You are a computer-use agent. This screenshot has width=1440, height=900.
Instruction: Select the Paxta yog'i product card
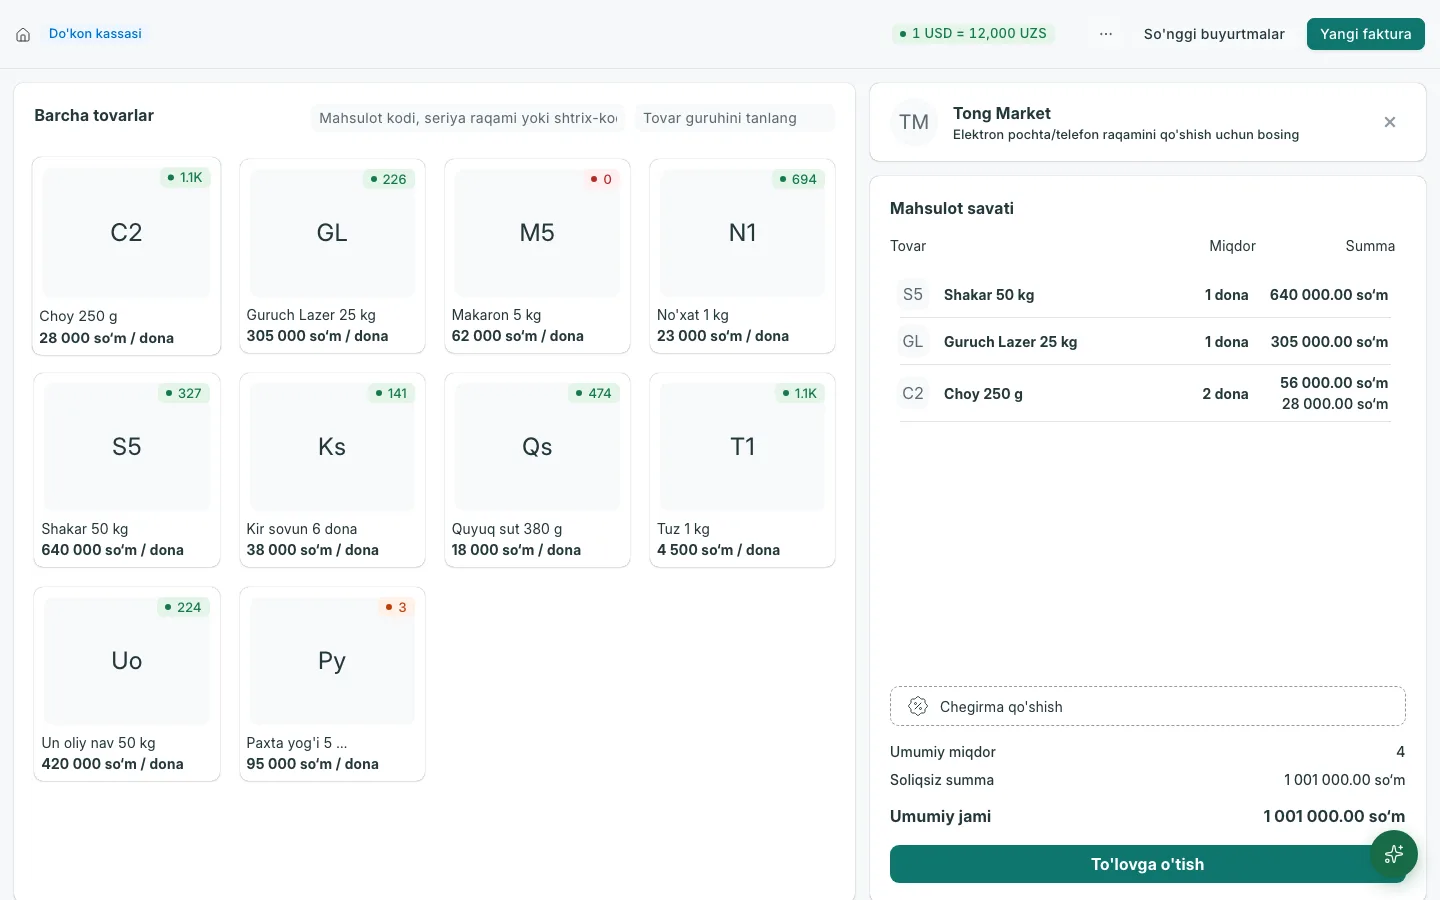(332, 684)
